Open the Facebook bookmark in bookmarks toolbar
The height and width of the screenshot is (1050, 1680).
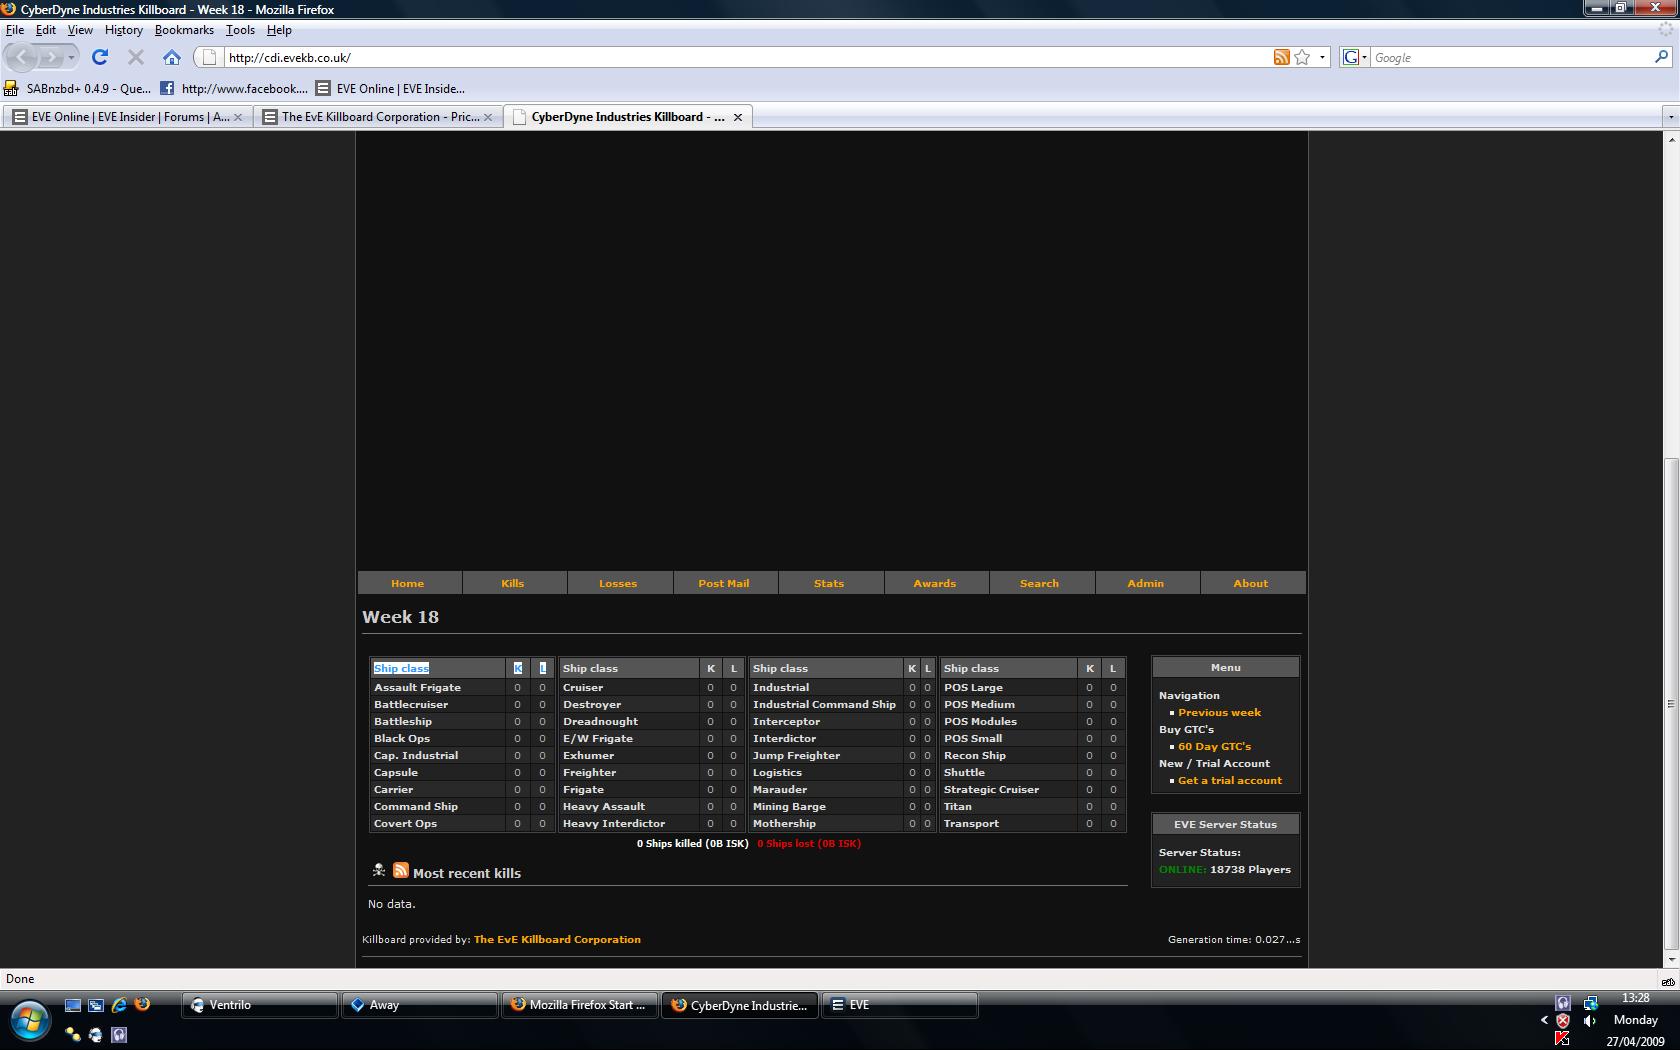click(234, 88)
